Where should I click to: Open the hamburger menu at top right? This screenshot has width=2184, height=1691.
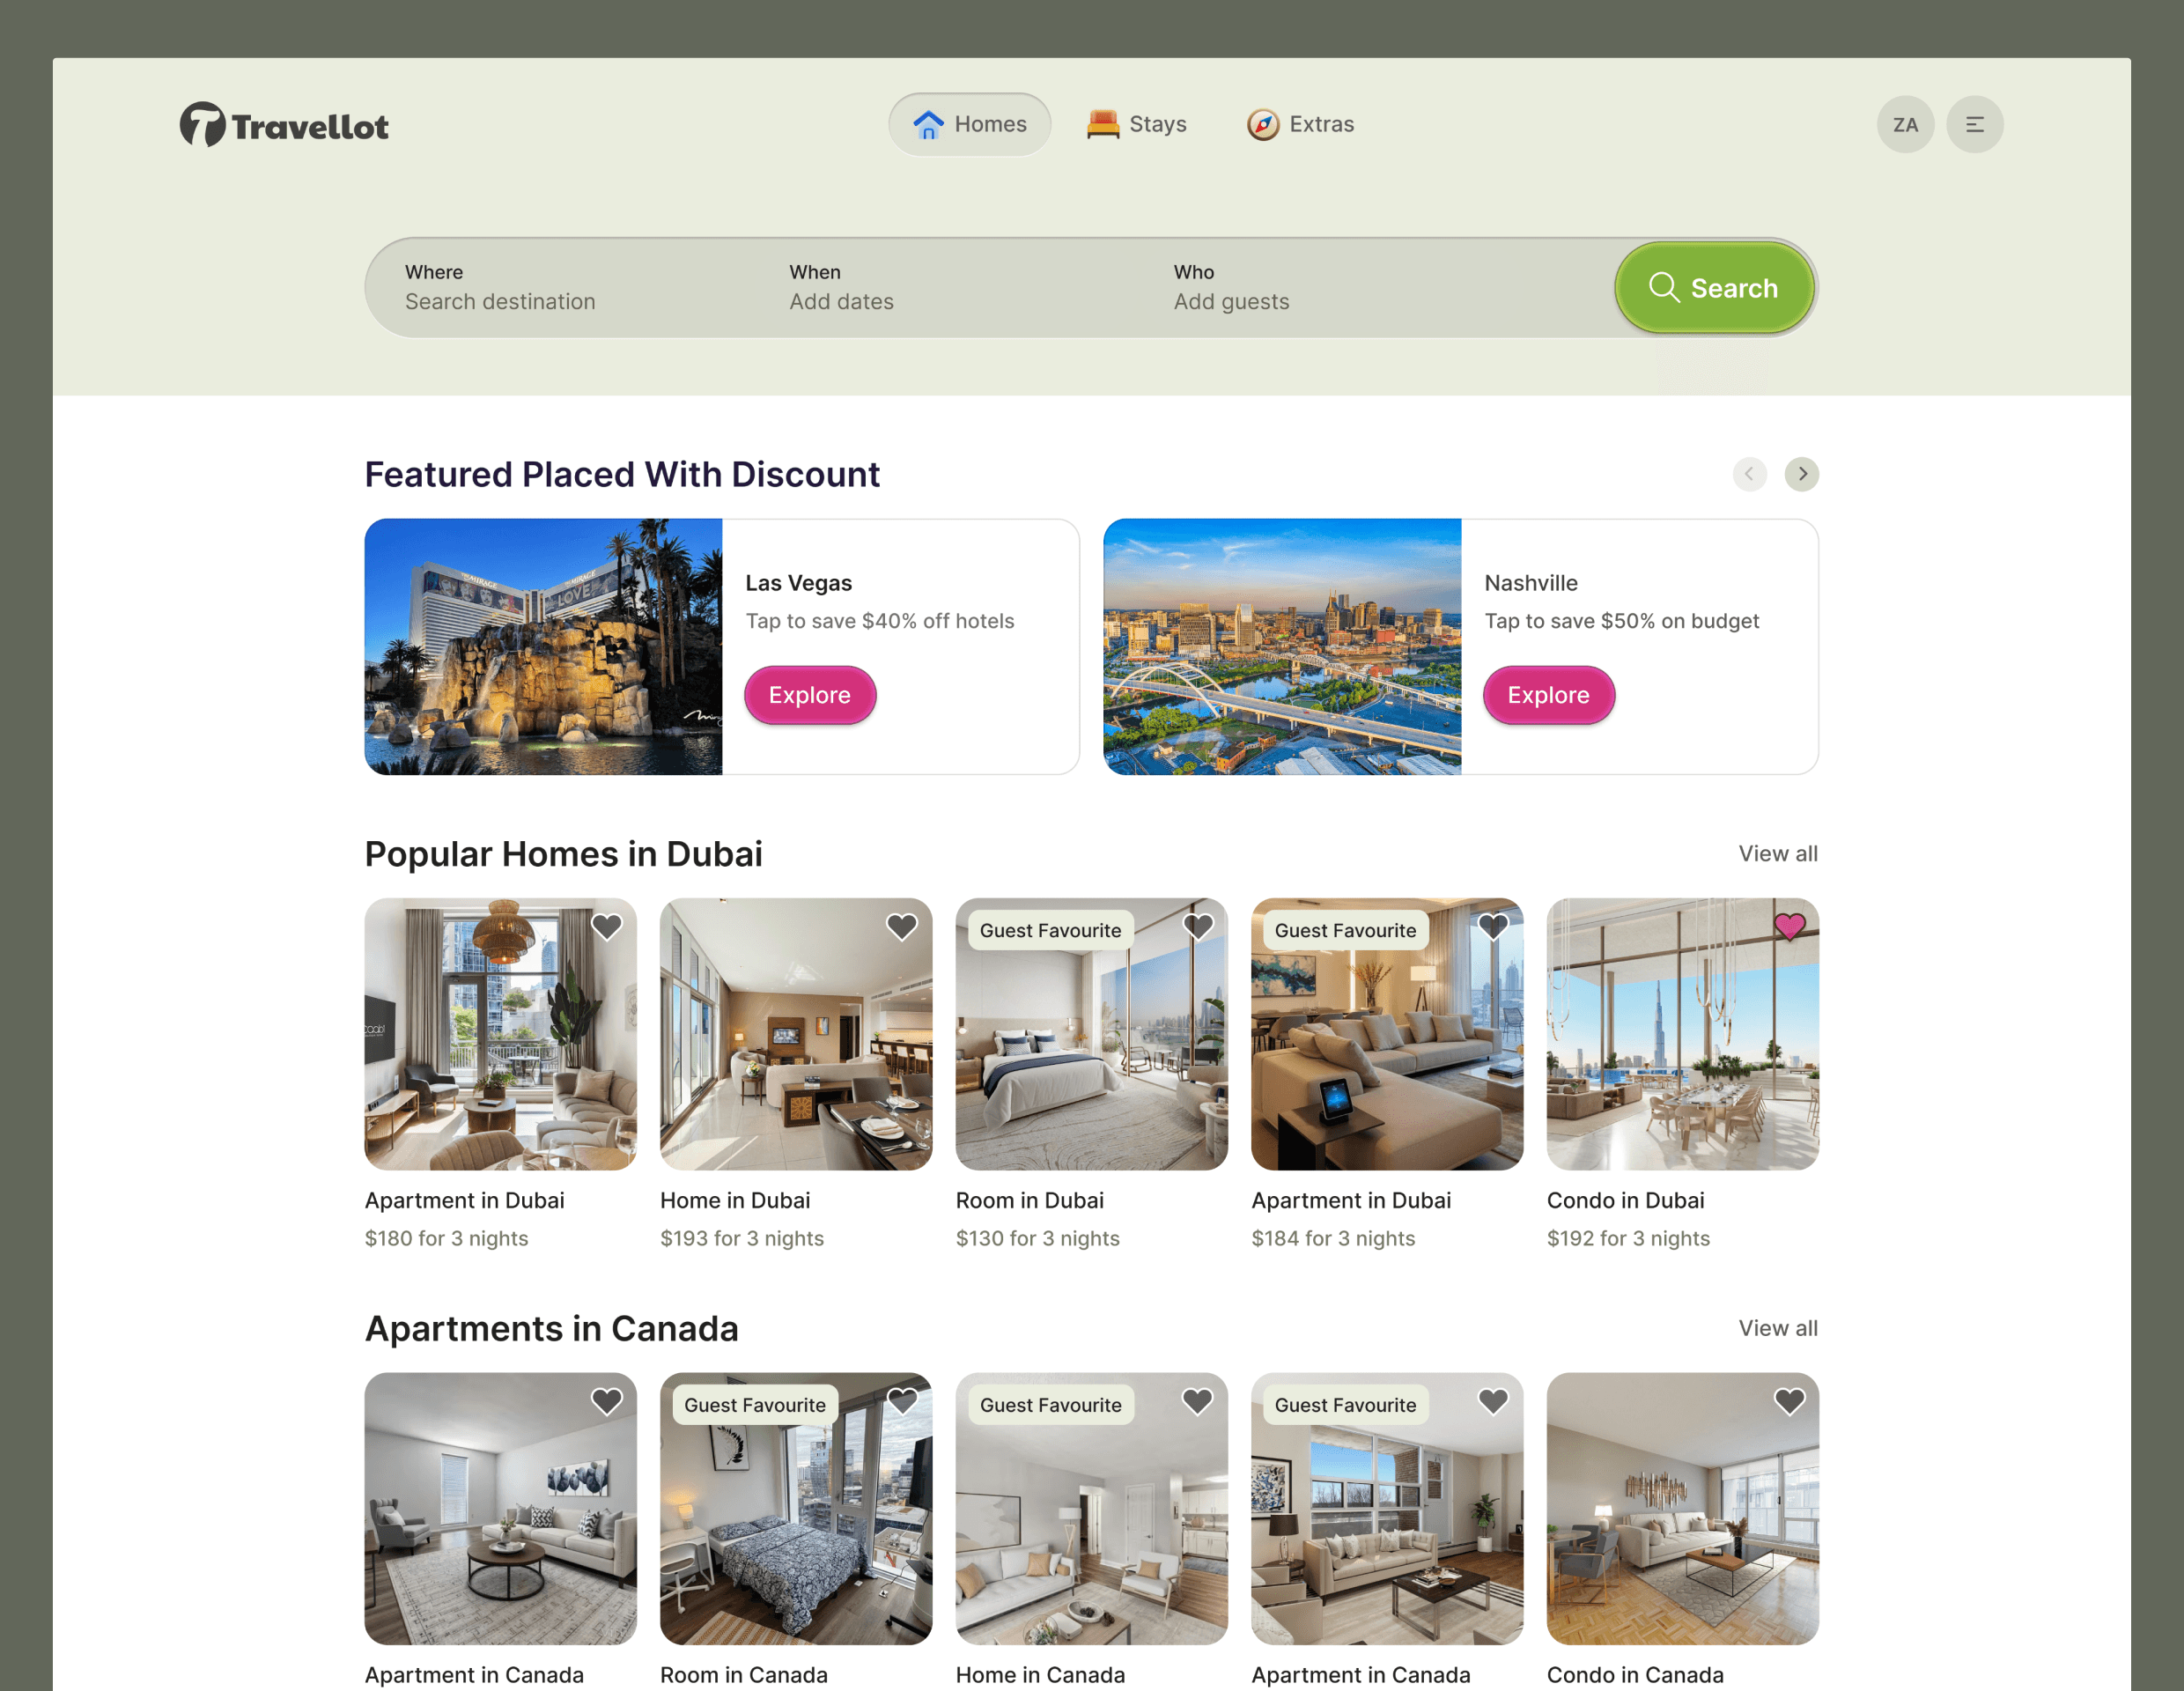1974,124
